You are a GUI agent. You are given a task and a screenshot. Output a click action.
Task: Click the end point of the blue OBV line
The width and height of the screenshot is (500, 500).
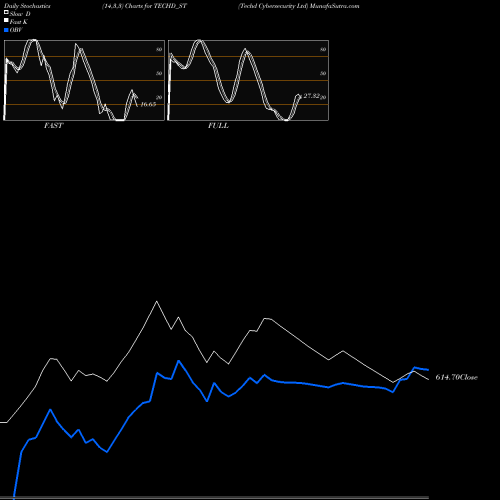coord(428,370)
